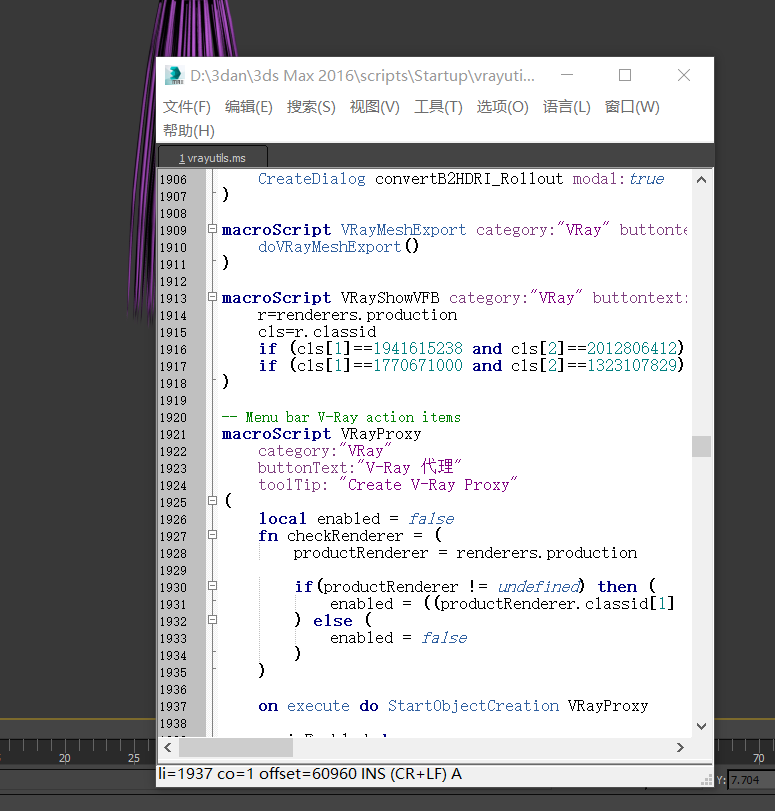Screen dimensions: 775x811
Task: Open the 工具(T) menu
Action: (x=438, y=107)
